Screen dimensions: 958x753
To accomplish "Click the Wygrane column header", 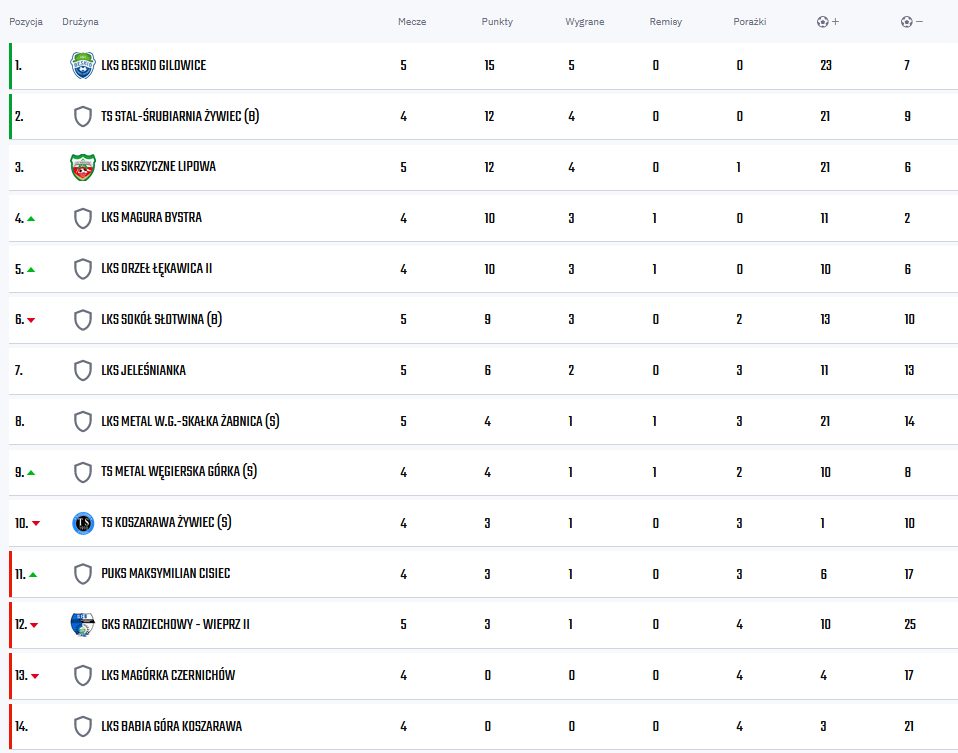I will (585, 22).
